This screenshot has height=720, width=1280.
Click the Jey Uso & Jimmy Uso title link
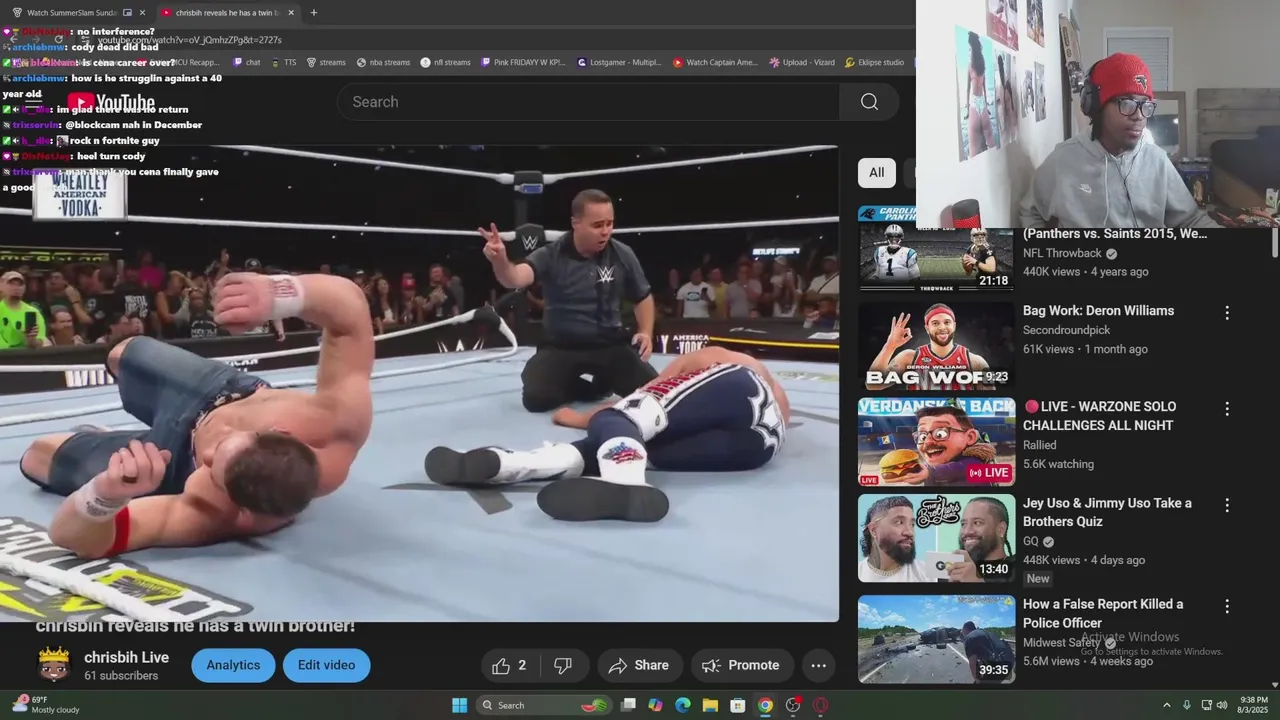[x=1107, y=512]
